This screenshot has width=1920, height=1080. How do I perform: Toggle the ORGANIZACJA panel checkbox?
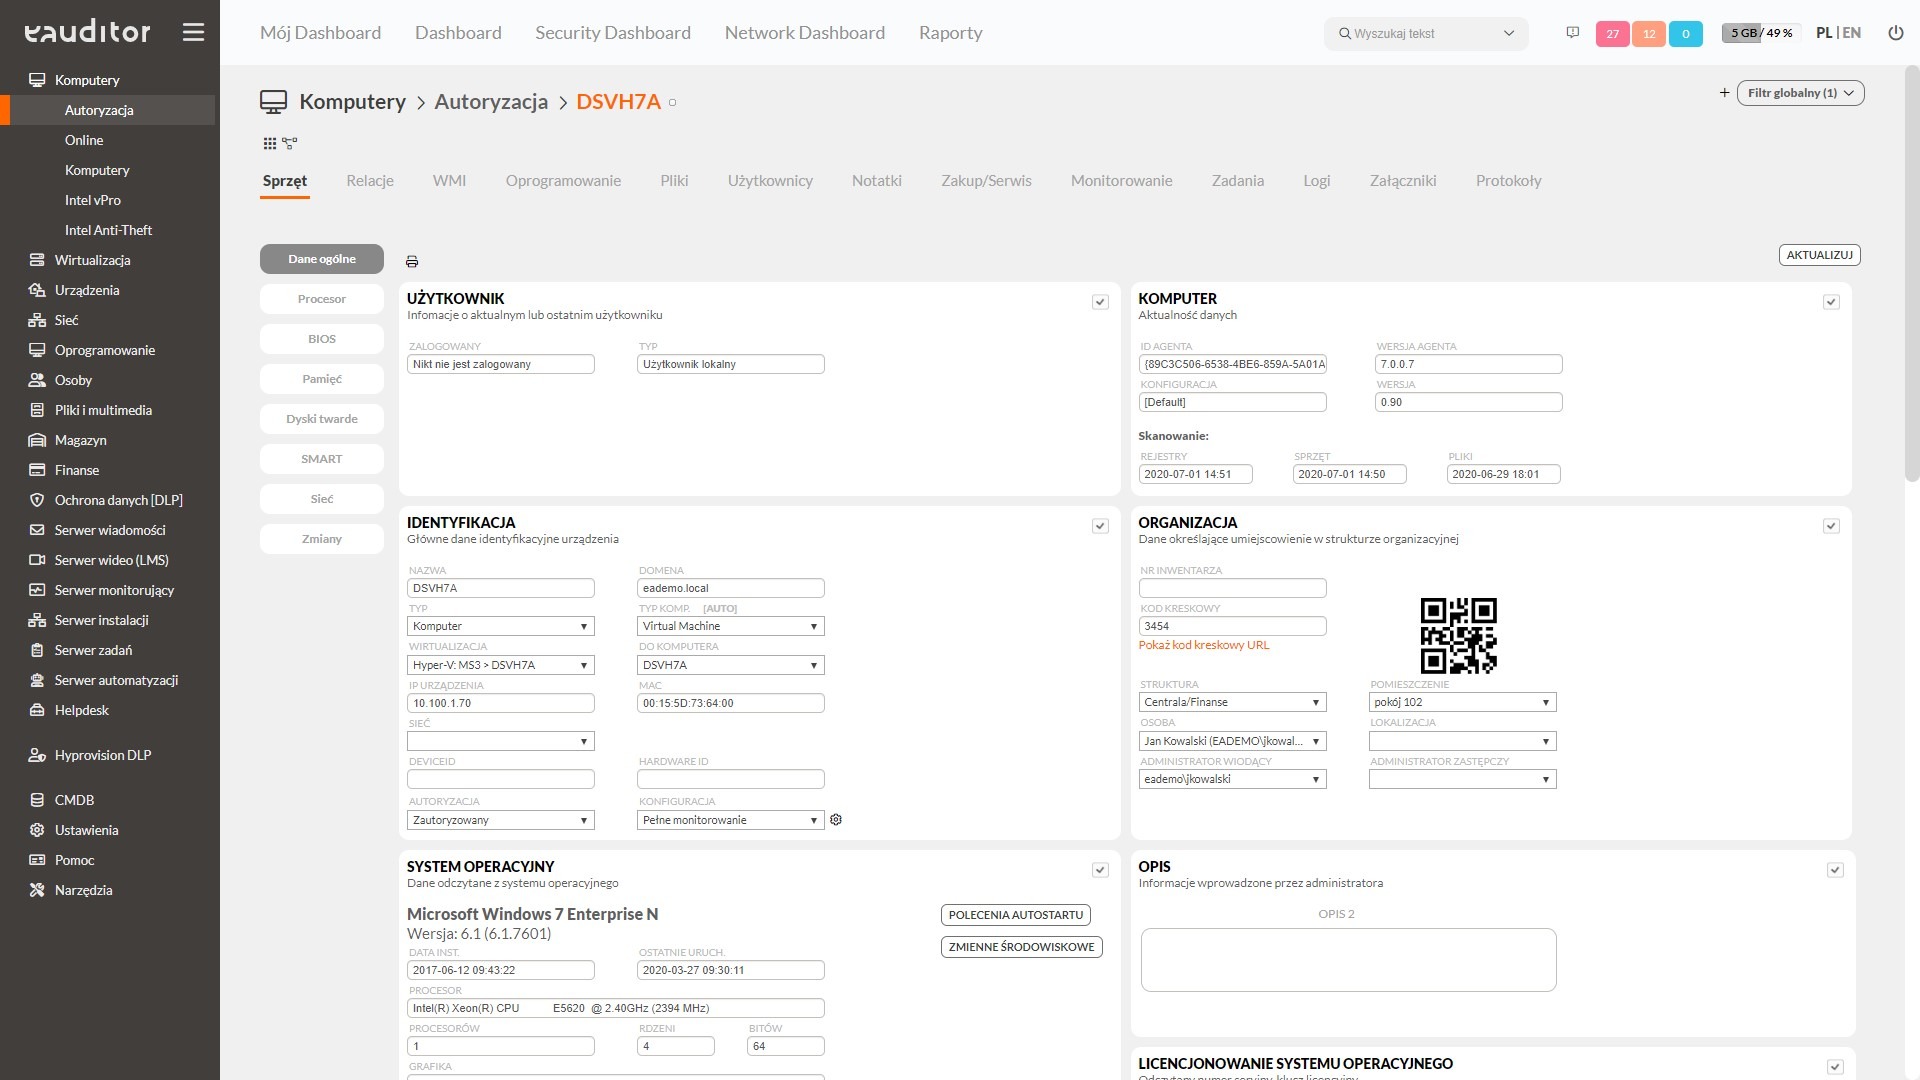(x=1831, y=526)
